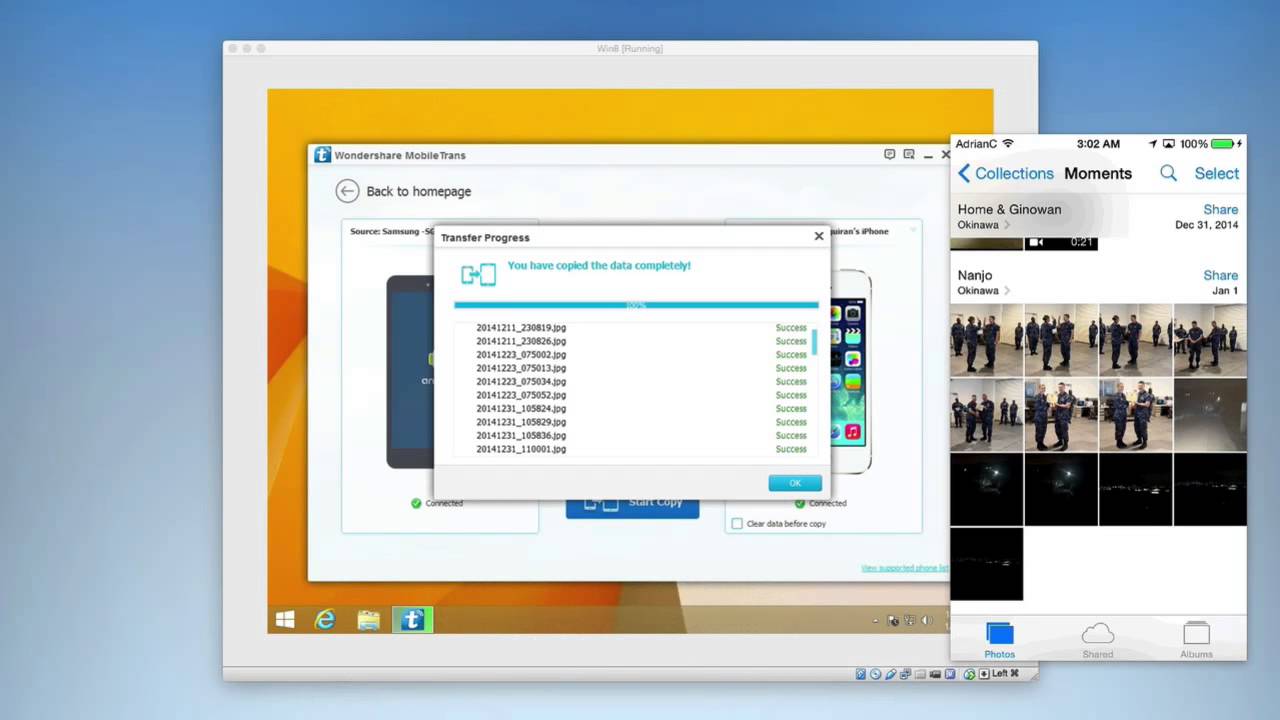
Task: Select file 20141223_075034.jpg row
Action: [x=634, y=382]
